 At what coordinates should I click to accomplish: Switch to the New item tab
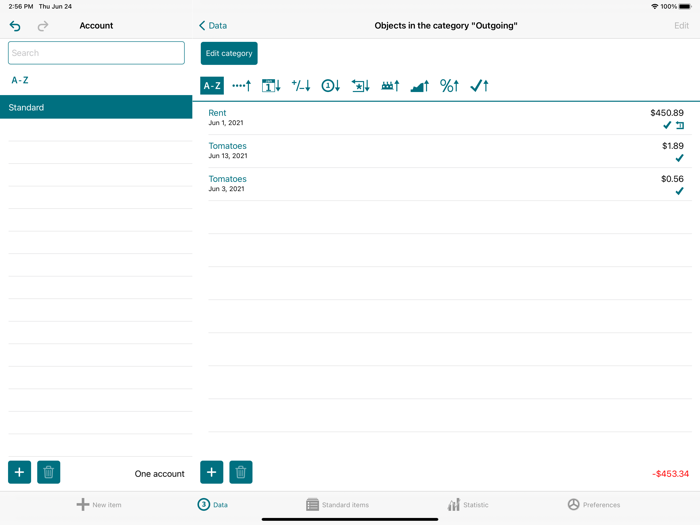[99, 504]
